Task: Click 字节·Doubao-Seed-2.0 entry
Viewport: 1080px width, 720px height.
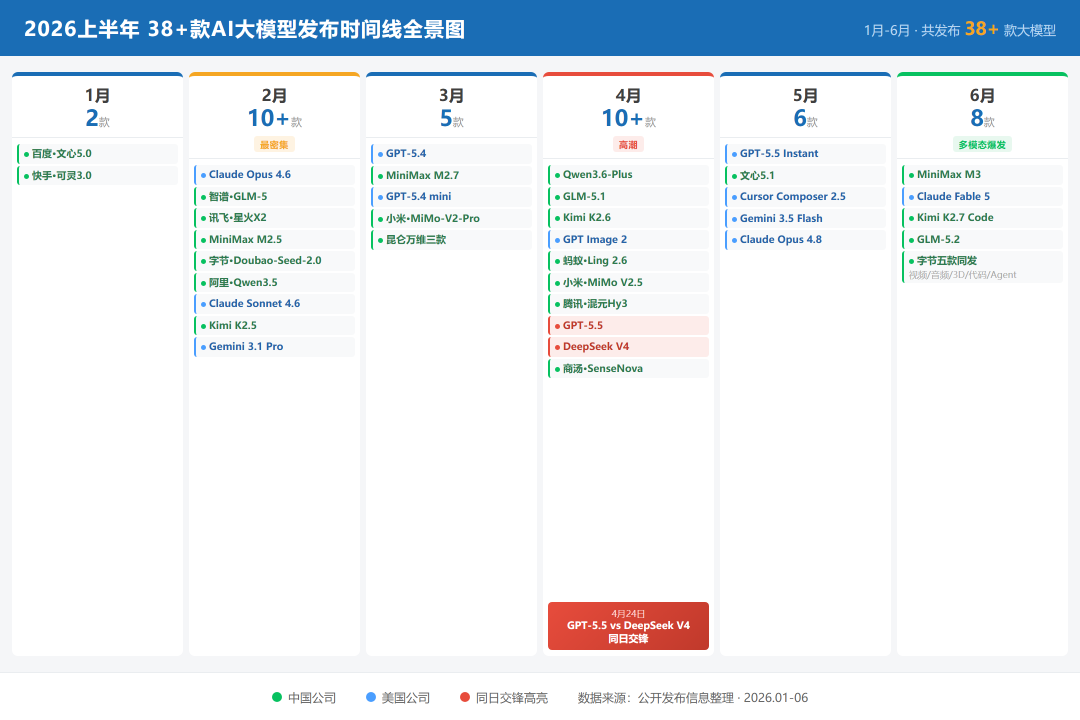Action: (x=274, y=260)
